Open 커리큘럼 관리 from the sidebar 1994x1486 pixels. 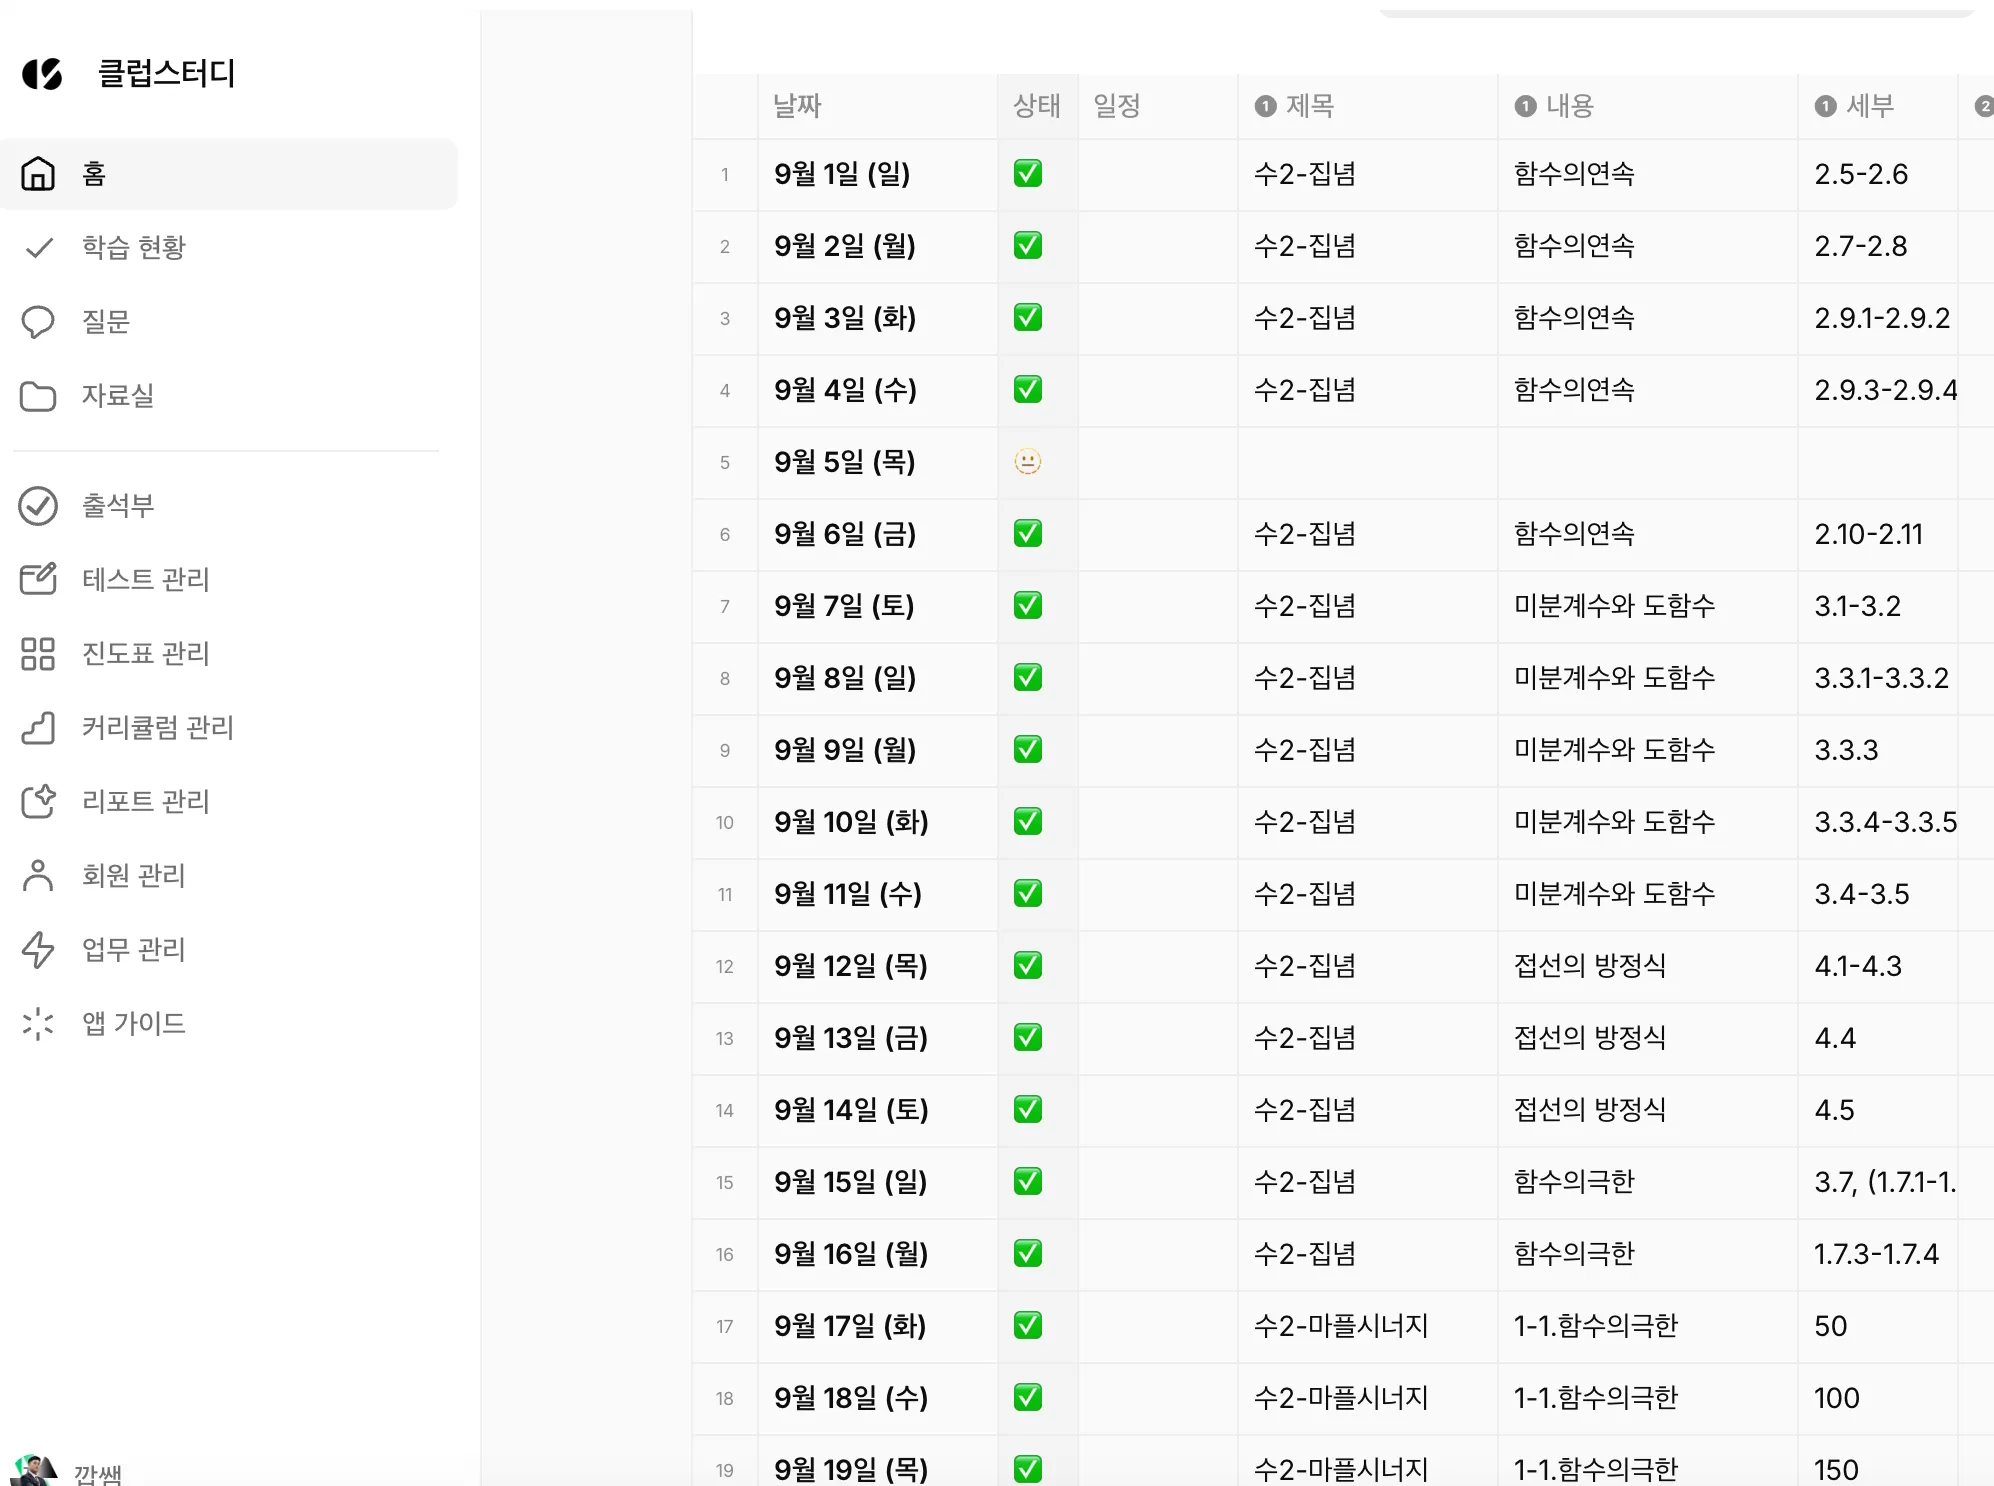tap(157, 728)
